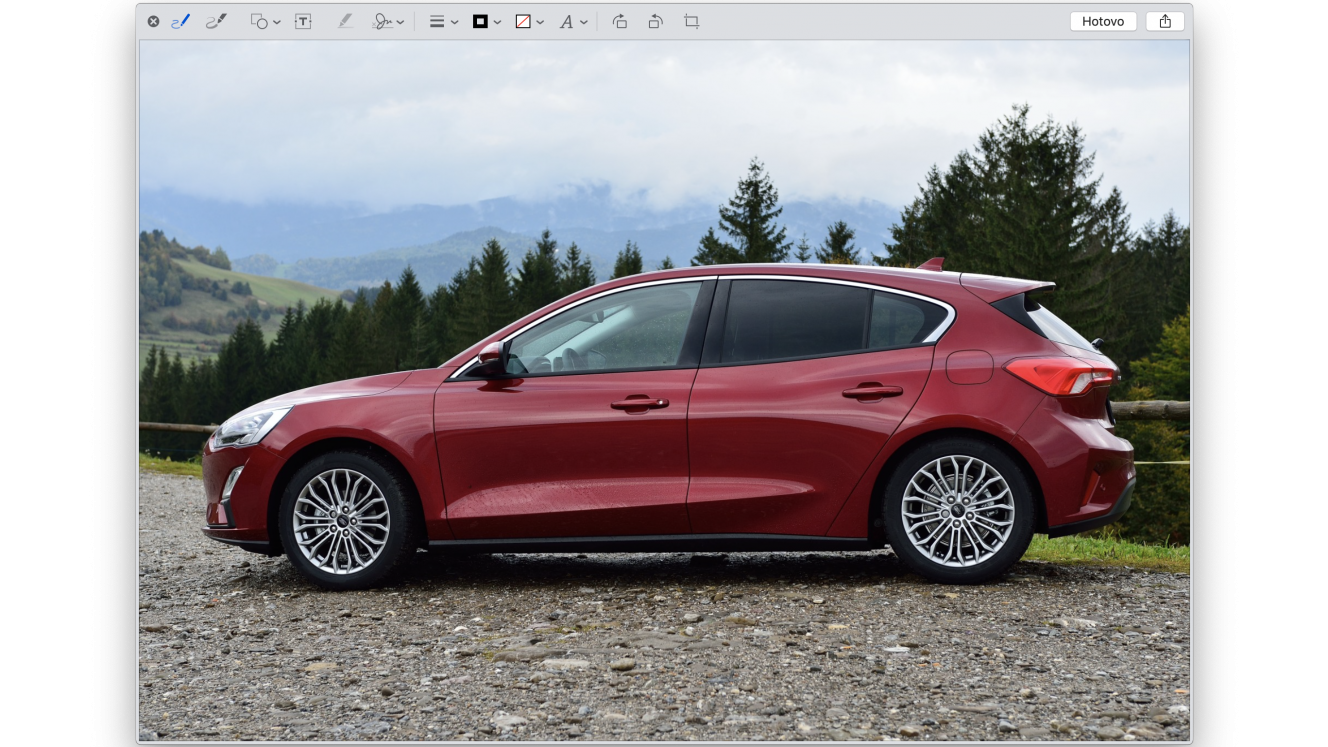This screenshot has height=747, width=1328.
Task: Open the fill color picker with red slash
Action: pyautogui.click(x=529, y=21)
